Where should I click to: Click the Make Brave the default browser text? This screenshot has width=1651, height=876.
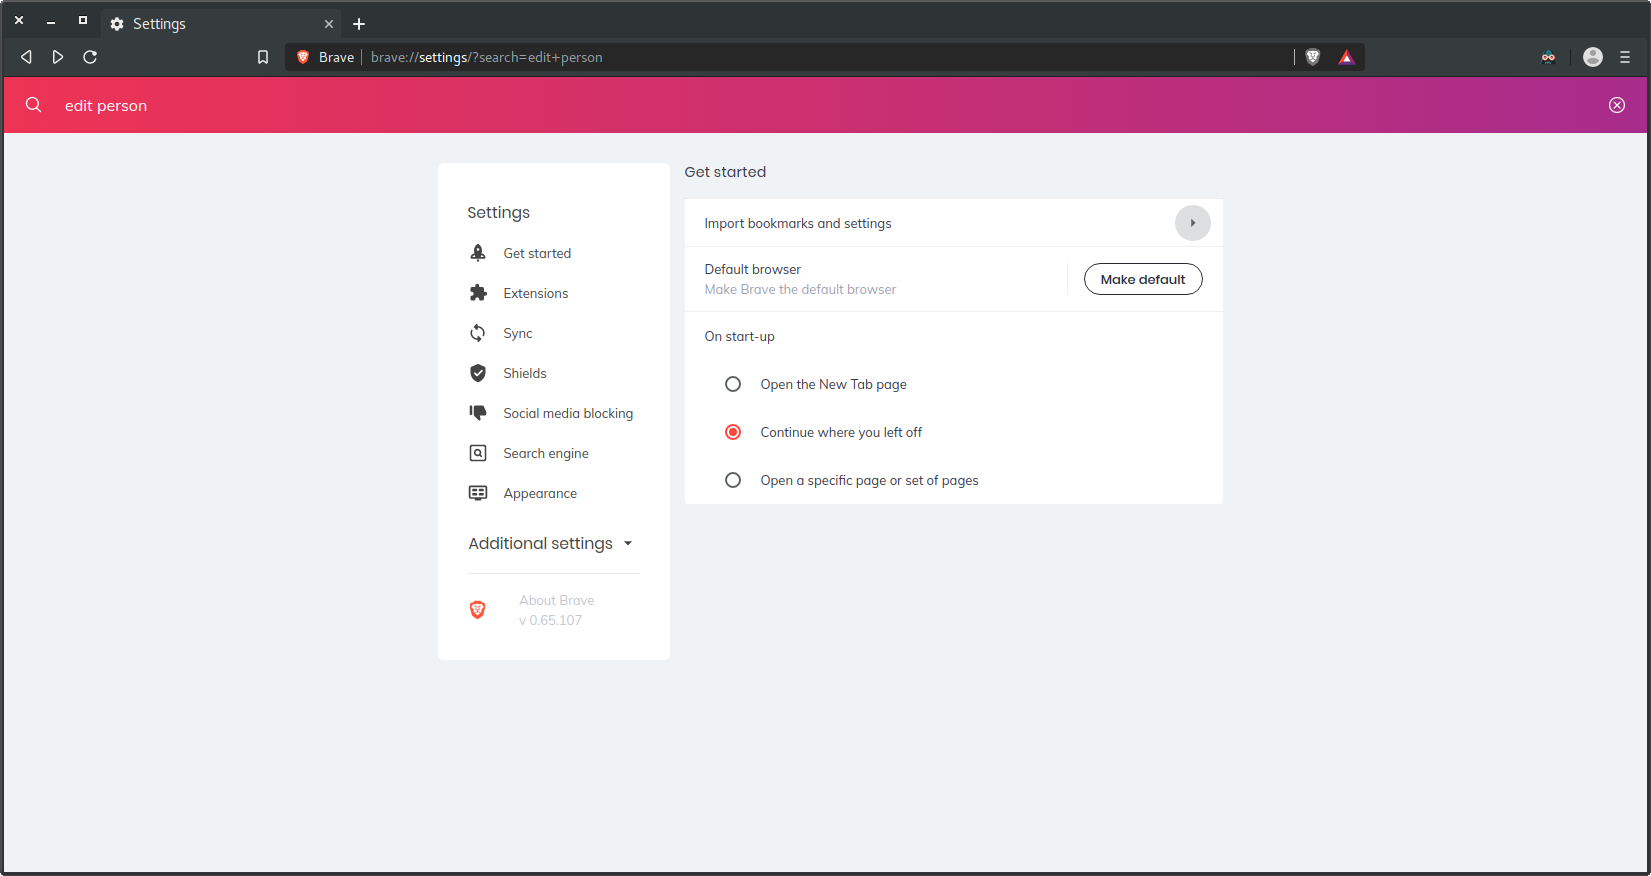point(800,289)
